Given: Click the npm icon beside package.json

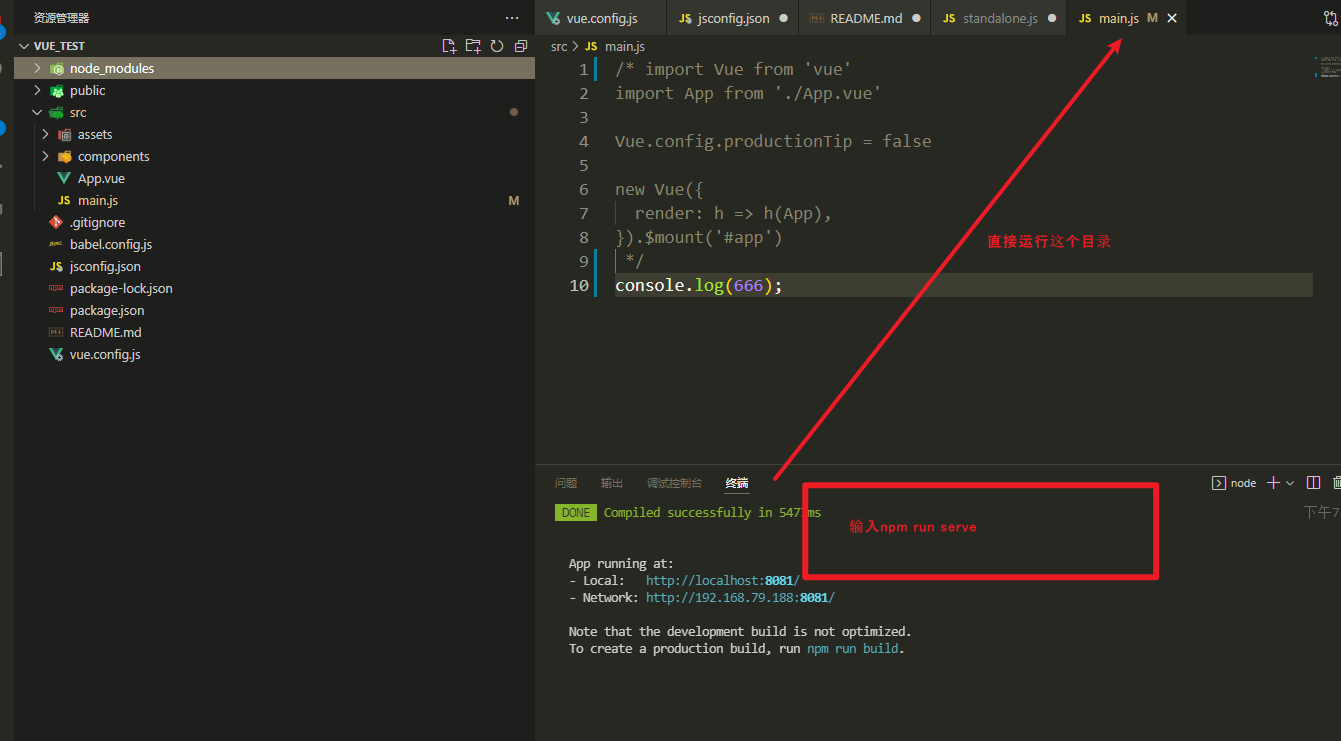Looking at the screenshot, I should click(x=56, y=310).
